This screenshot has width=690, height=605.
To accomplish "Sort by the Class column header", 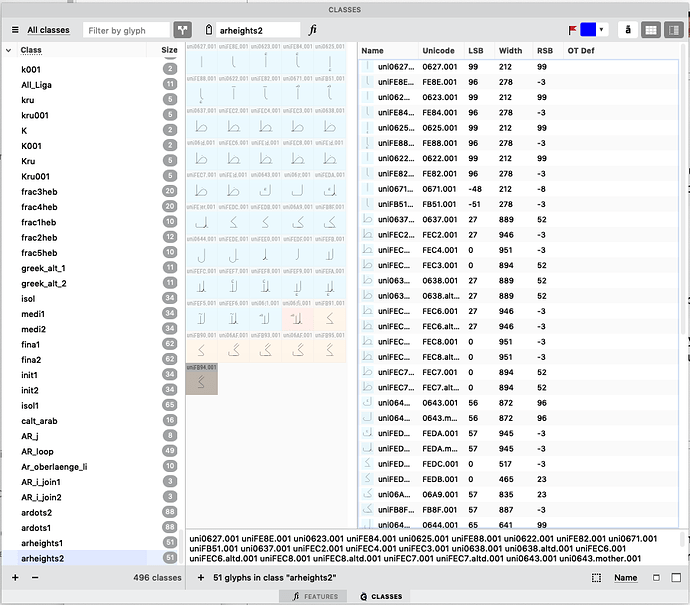I will pyautogui.click(x=31, y=50).
